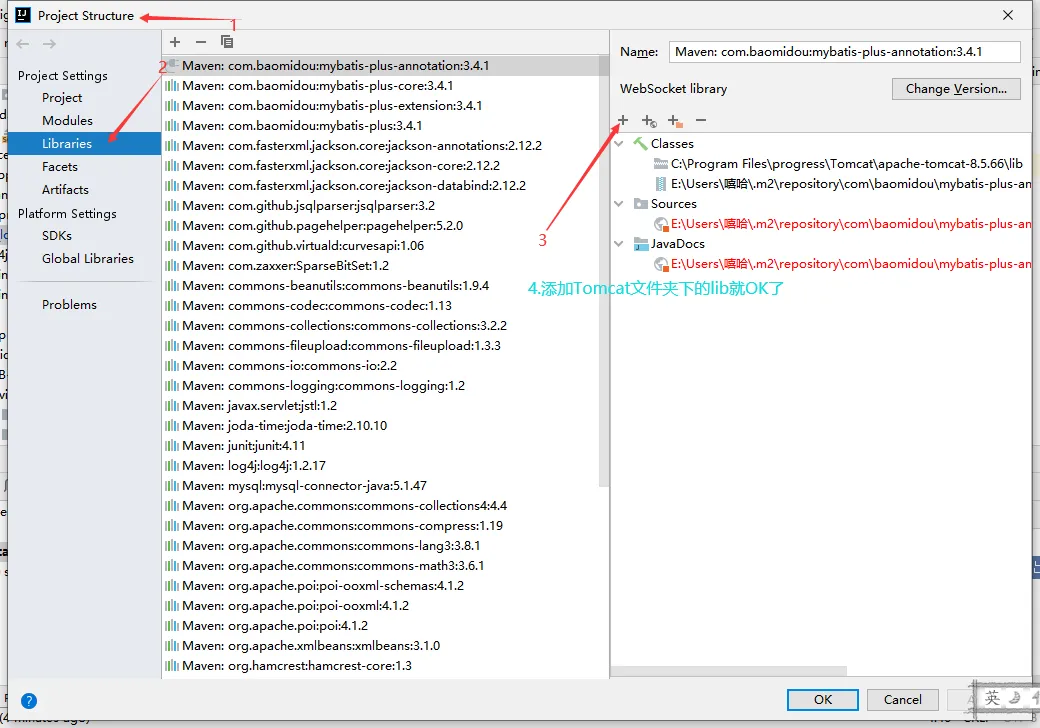The height and width of the screenshot is (728, 1040).
Task: Select Maven: commons-beanutils:1.9.4 library
Action: (383, 285)
